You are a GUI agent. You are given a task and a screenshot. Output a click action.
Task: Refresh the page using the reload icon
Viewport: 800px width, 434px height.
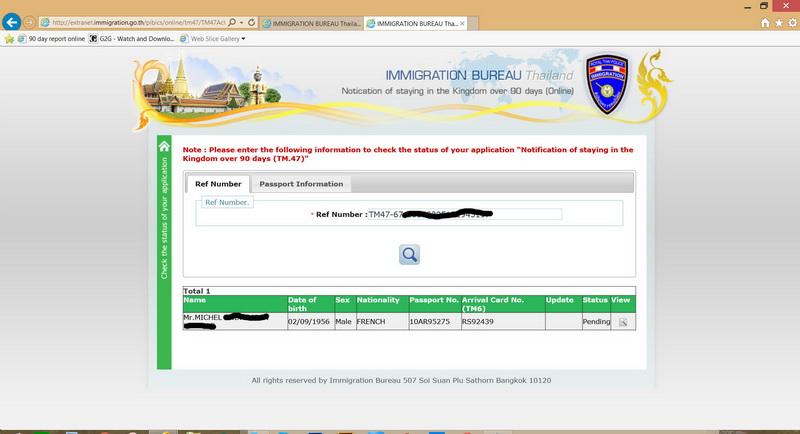250,21
